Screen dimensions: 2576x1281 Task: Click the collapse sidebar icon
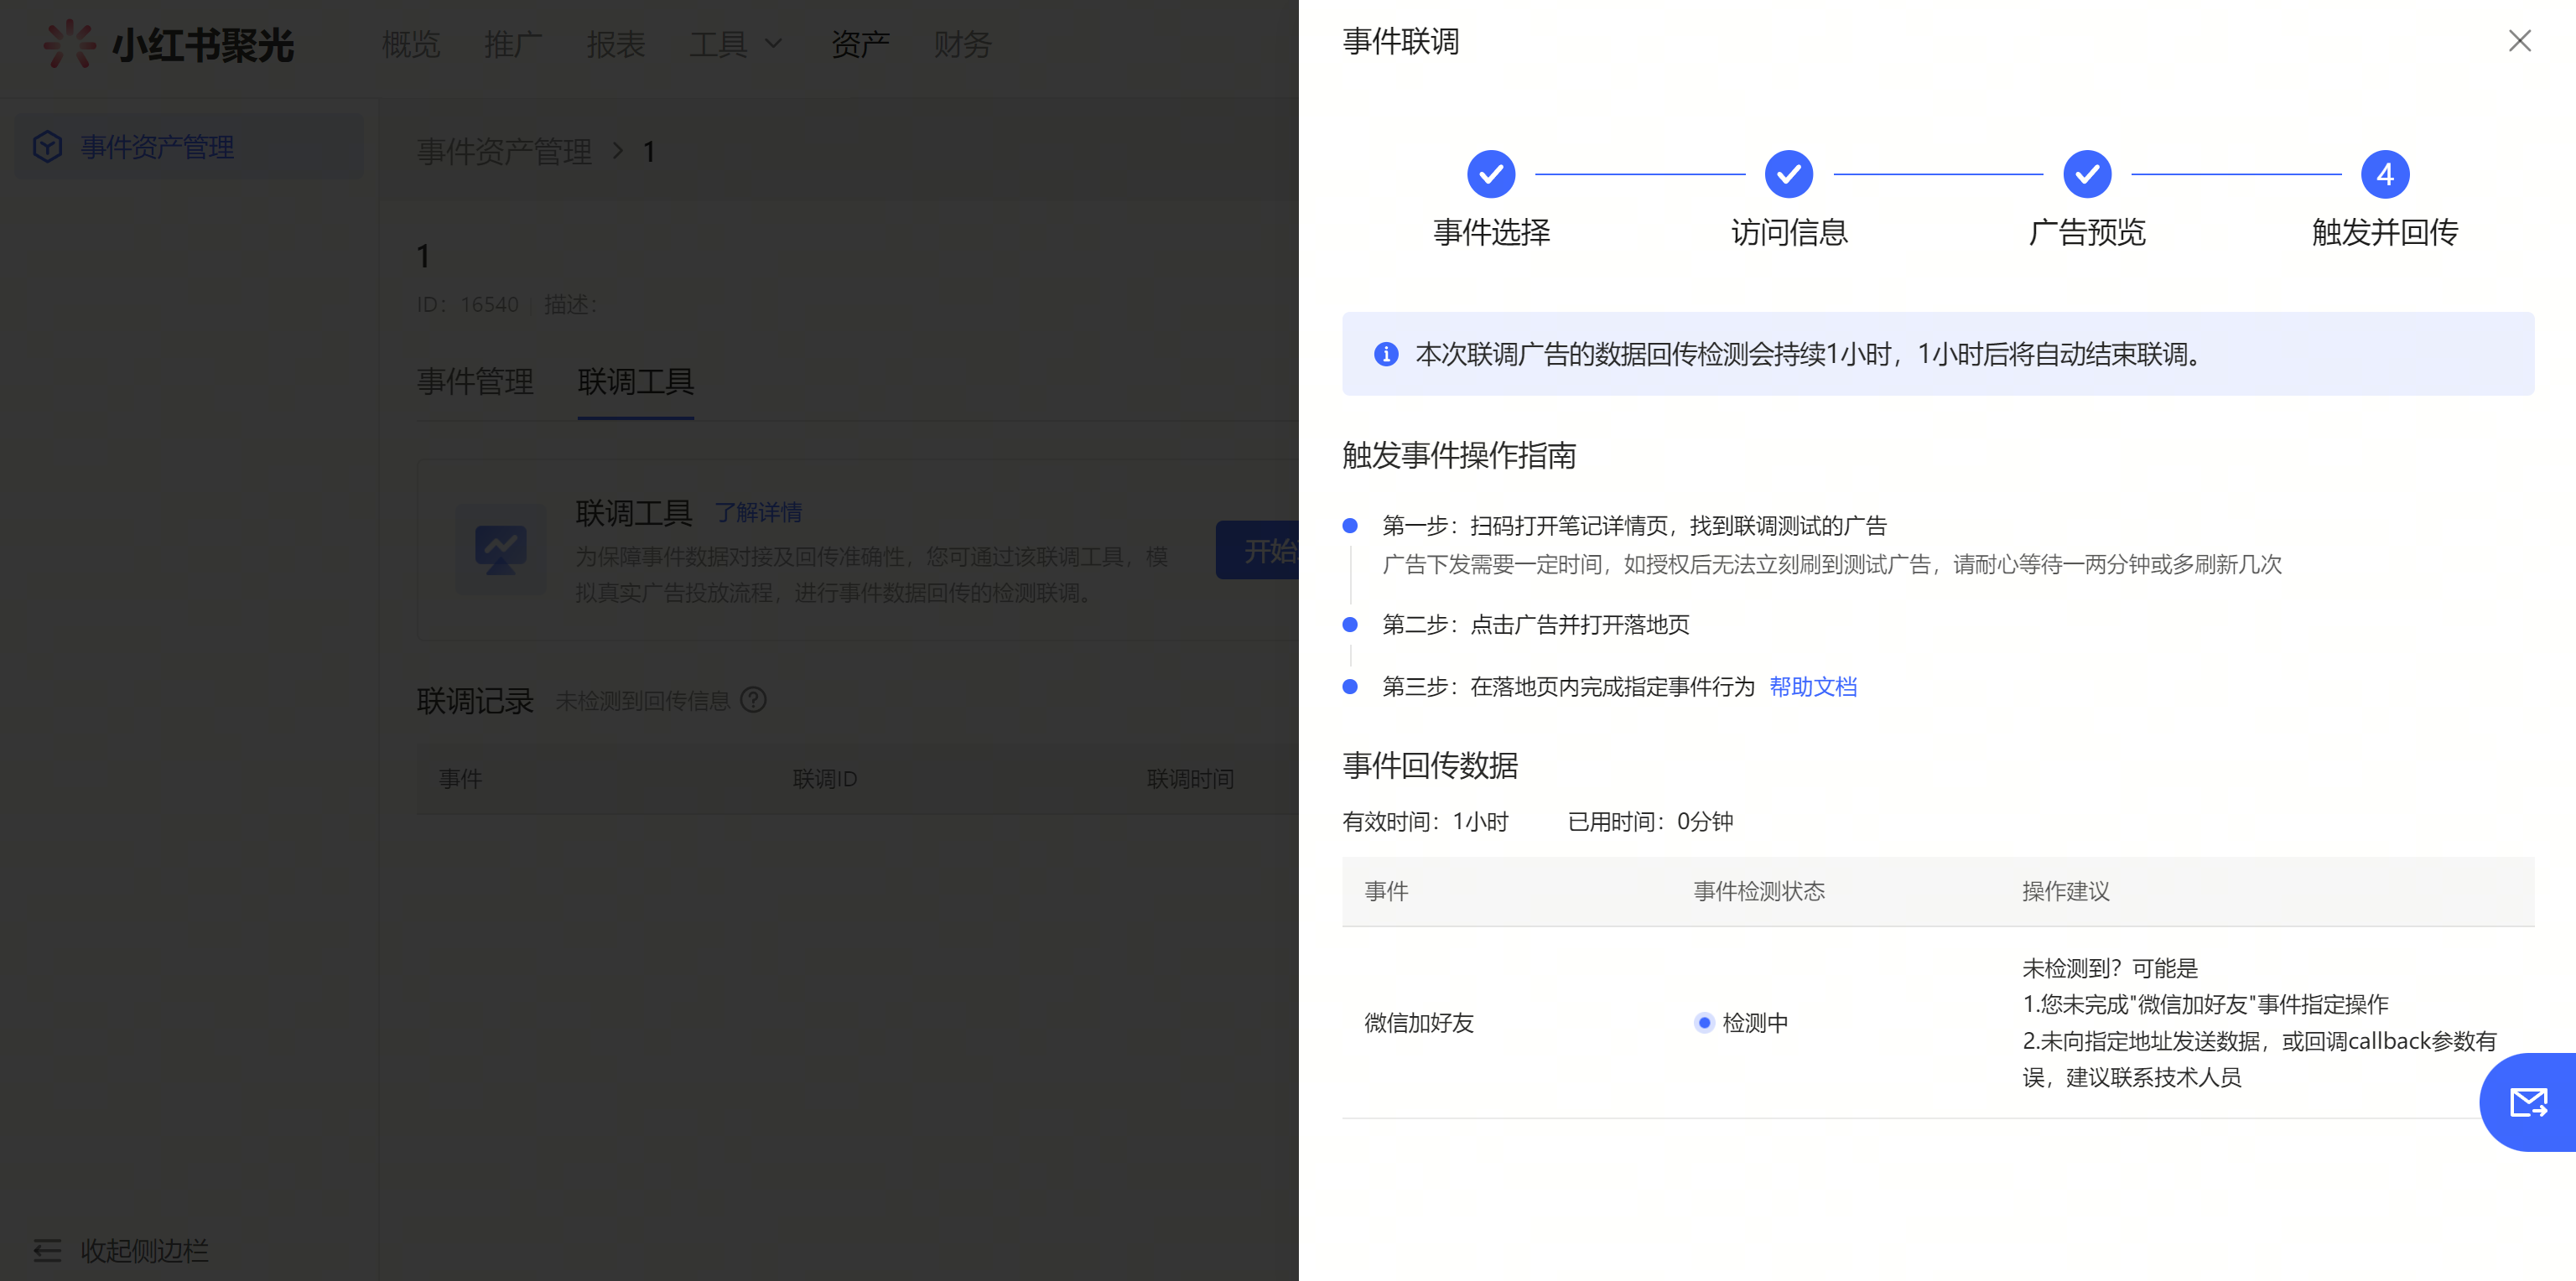click(x=47, y=1250)
